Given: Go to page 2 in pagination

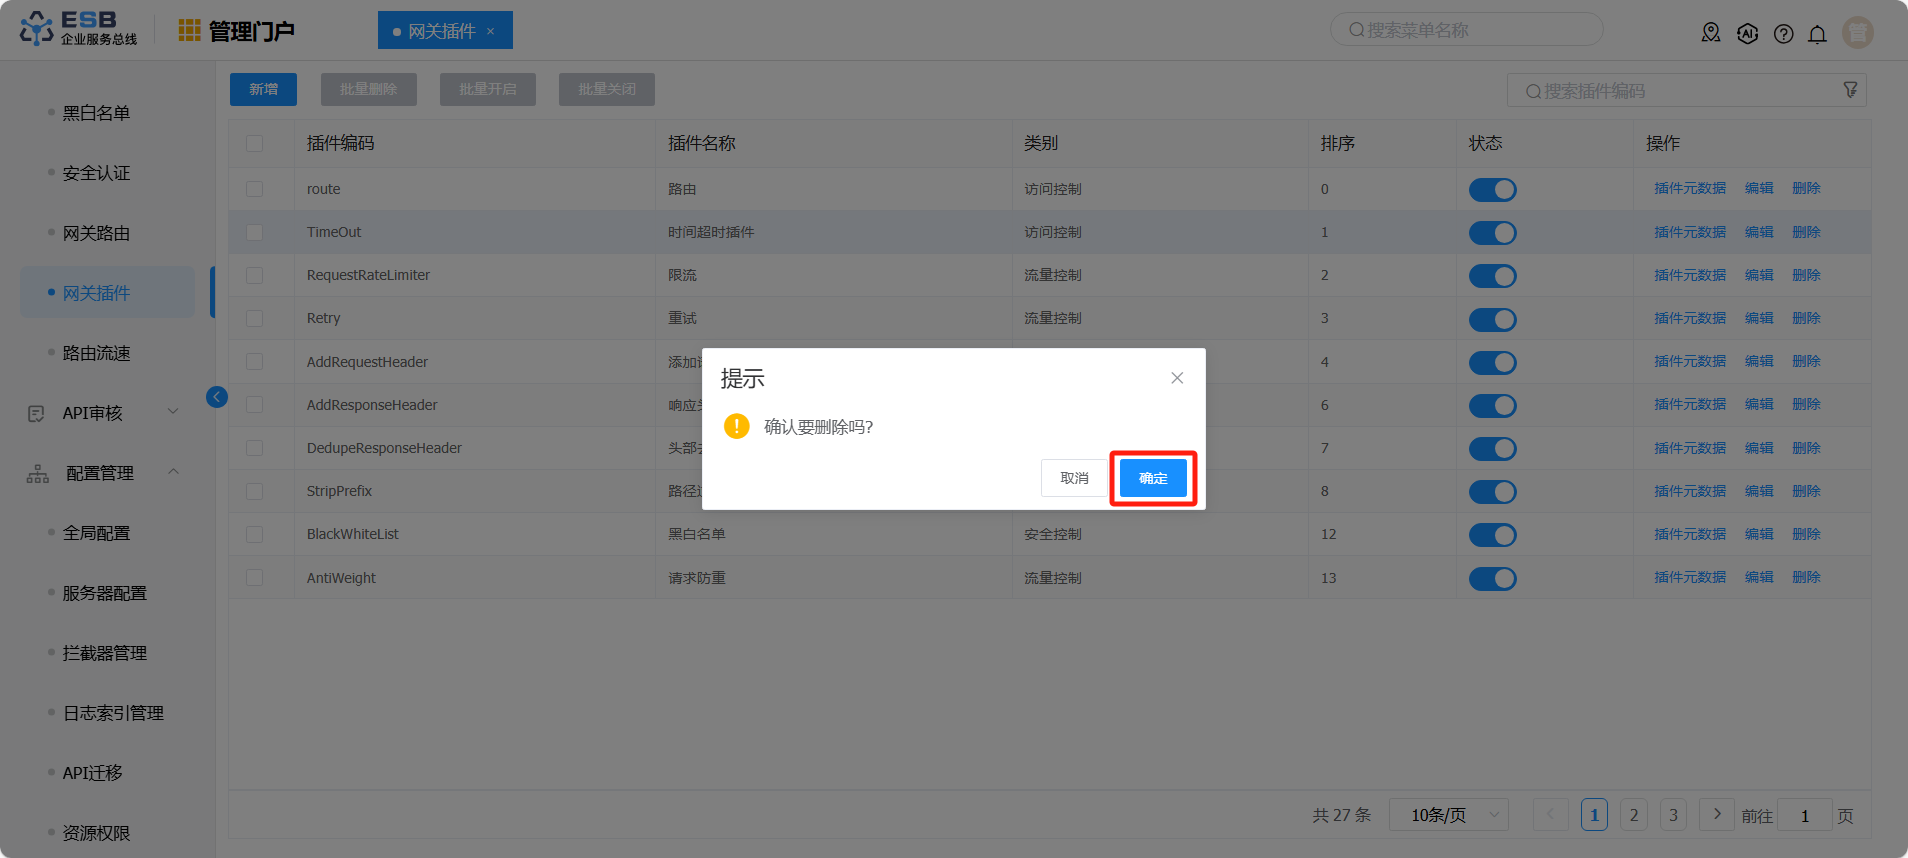Looking at the screenshot, I should [x=1634, y=815].
